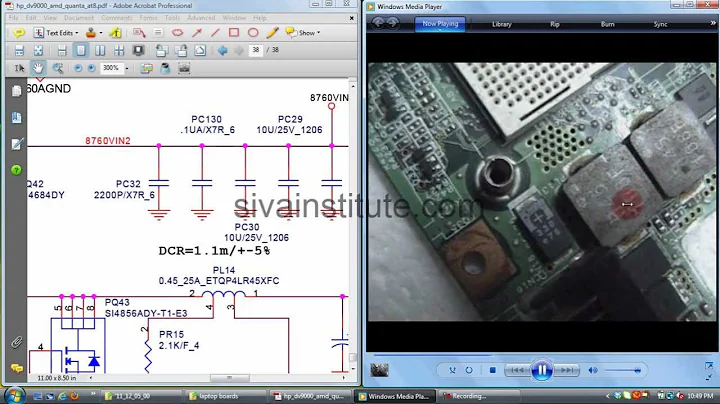Screen dimensions: 720x404
Task: Open the How To help panel
Action: click(17, 170)
